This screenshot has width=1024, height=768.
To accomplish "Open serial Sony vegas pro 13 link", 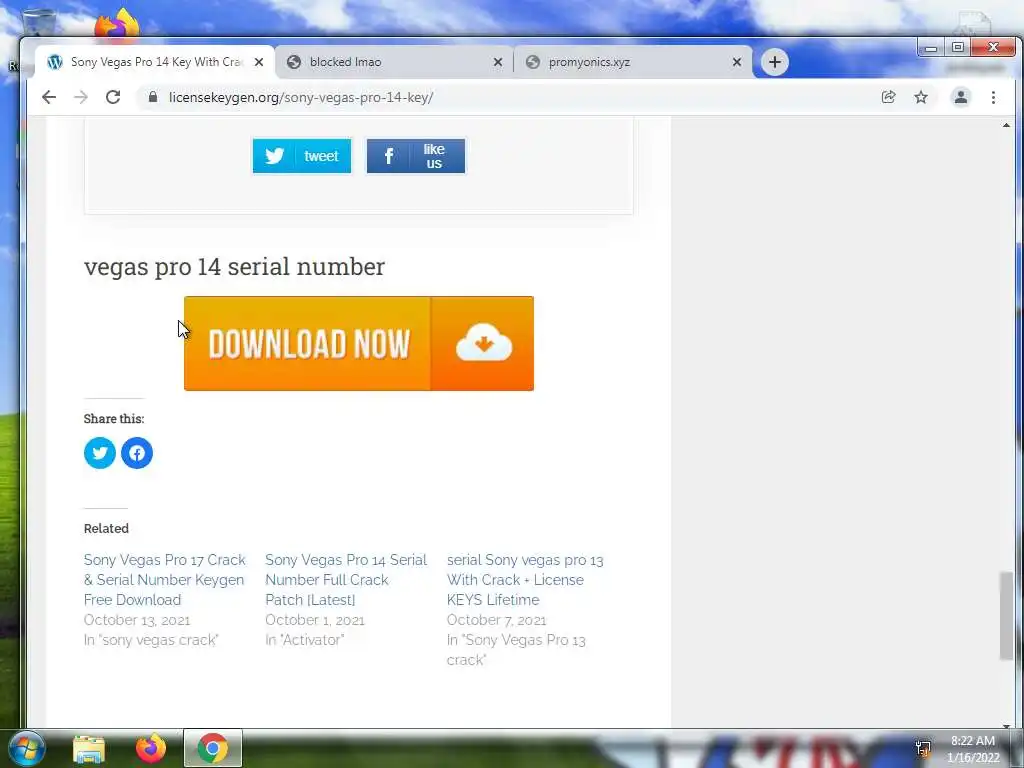I will (525, 579).
